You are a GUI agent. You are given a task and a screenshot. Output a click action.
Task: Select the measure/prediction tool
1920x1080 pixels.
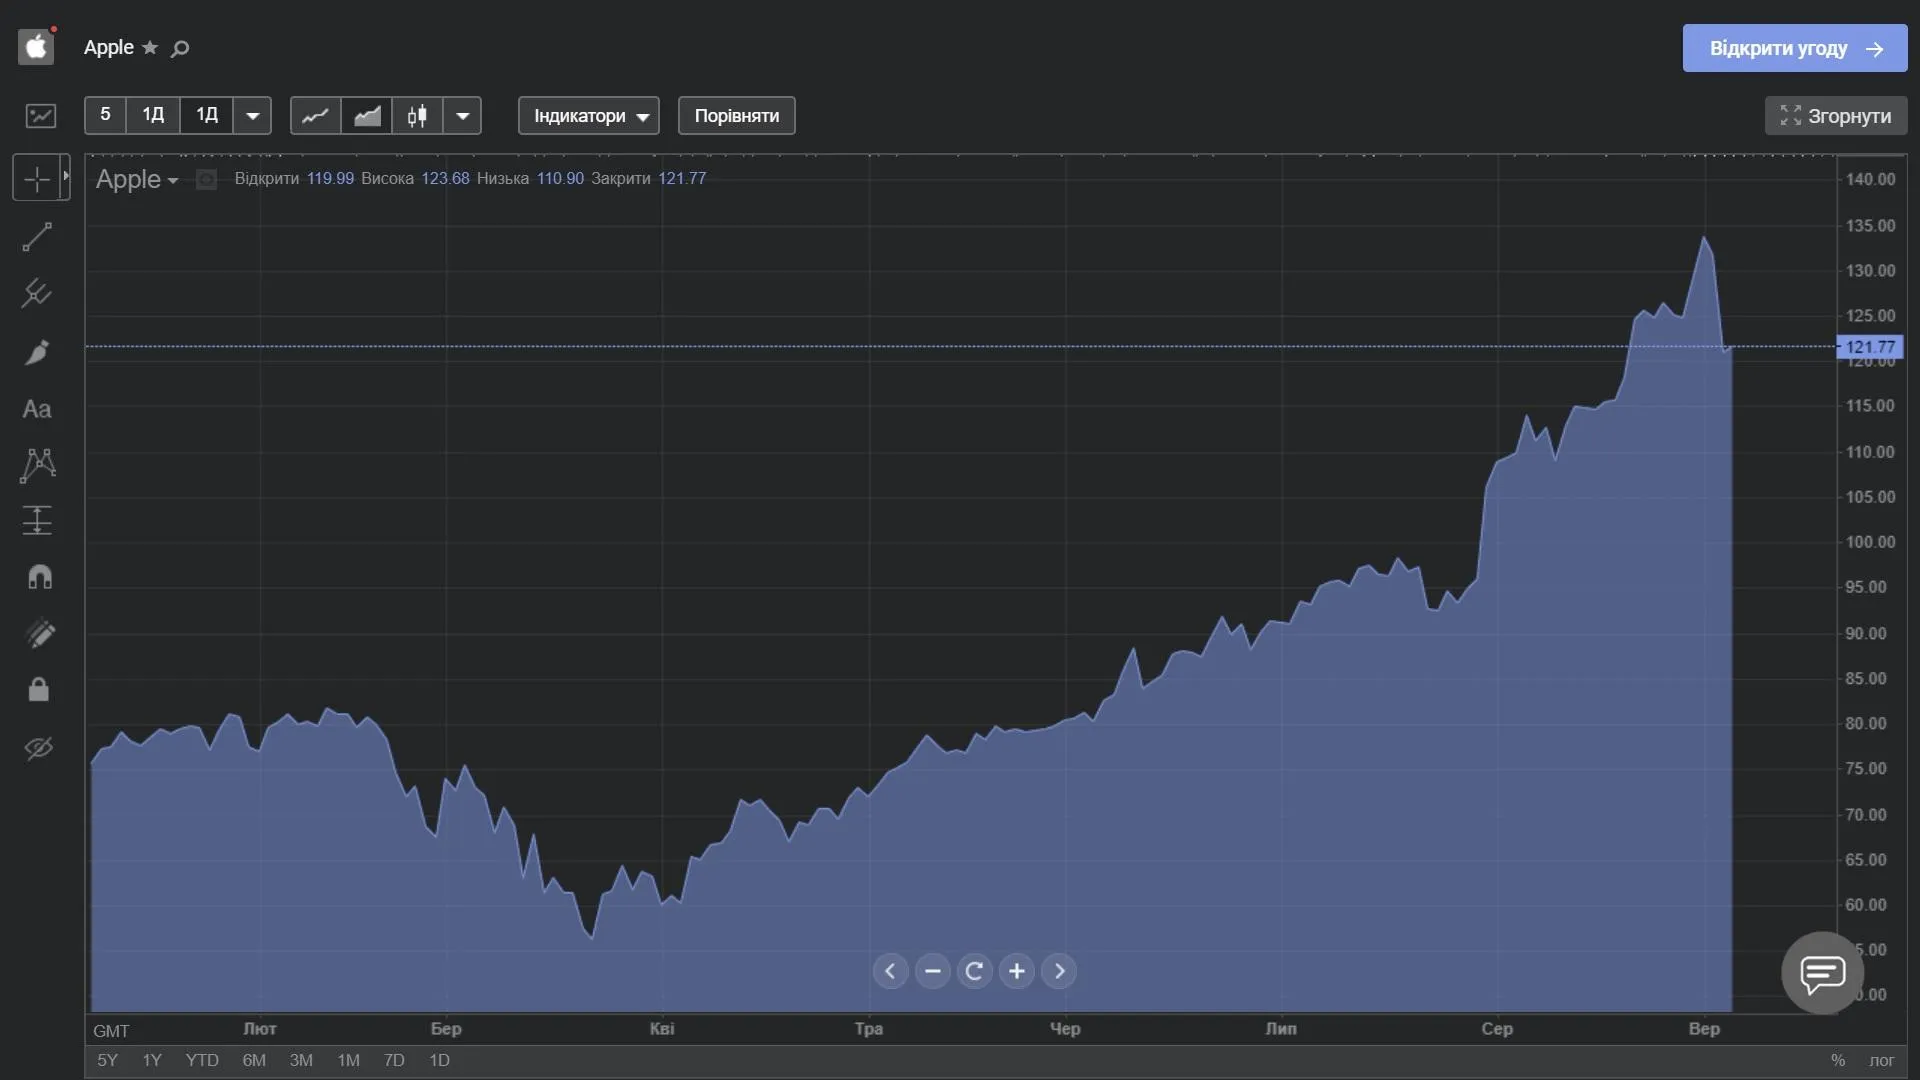pyautogui.click(x=37, y=520)
